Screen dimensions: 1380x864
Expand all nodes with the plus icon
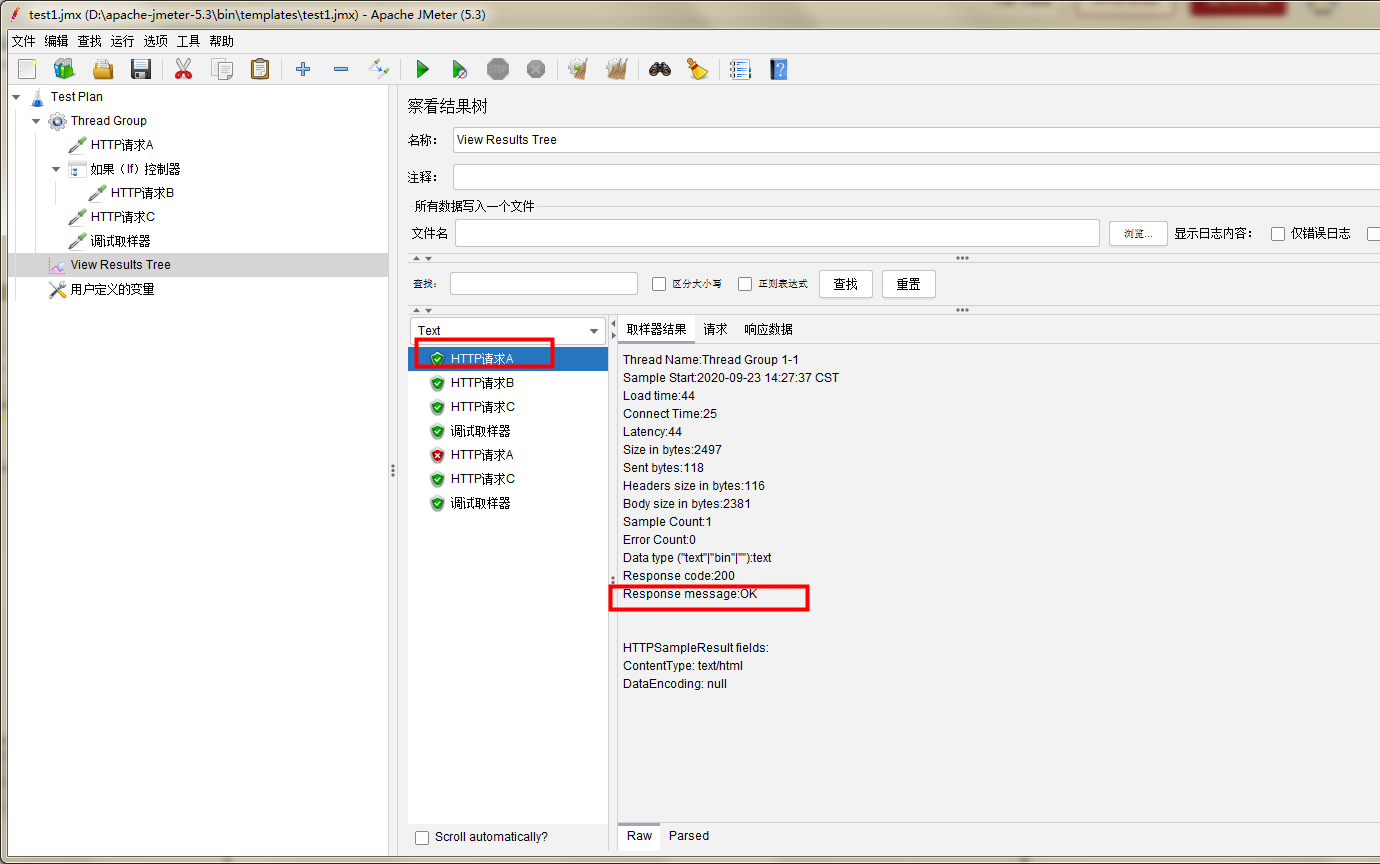303,69
